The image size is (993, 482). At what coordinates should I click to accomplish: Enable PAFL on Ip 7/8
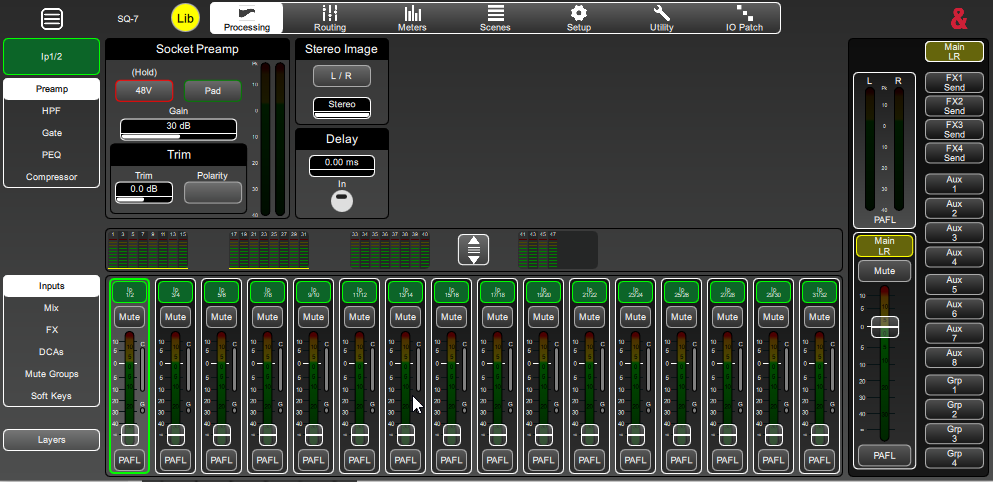[x=267, y=460]
